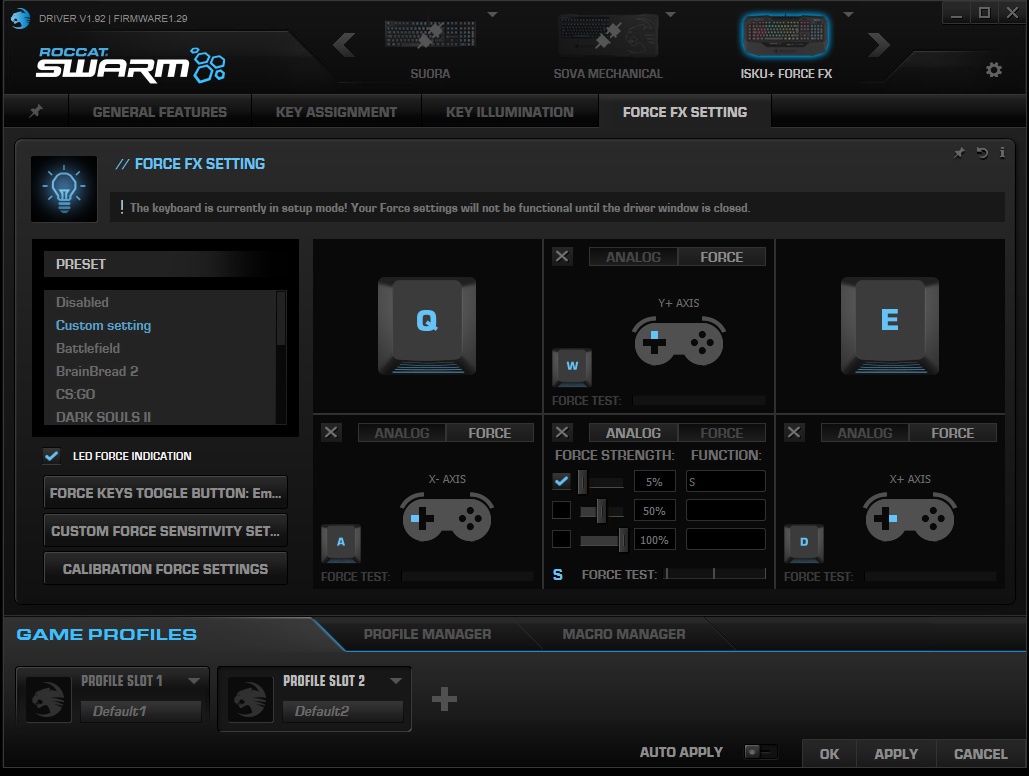Viewport: 1029px width, 776px height.
Task: Show info with the i icon
Action: pos(1002,152)
